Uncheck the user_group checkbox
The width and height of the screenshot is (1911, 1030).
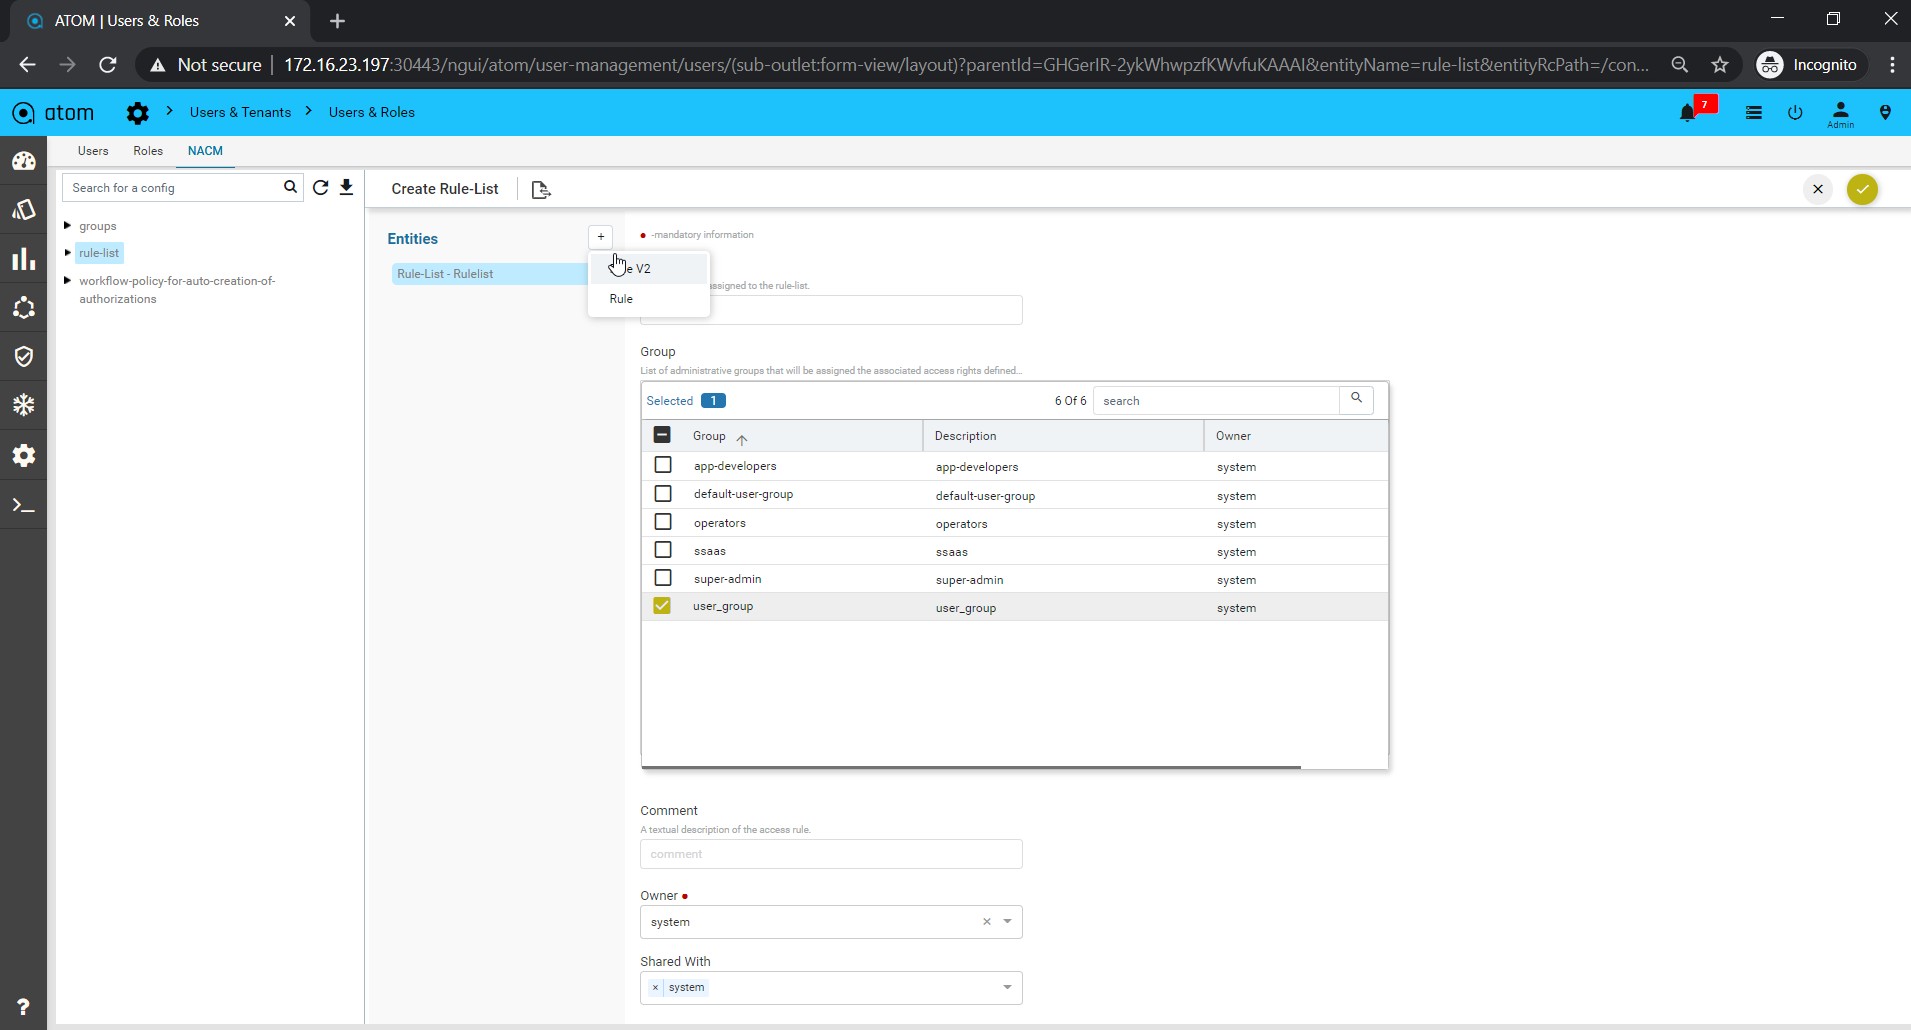662,606
